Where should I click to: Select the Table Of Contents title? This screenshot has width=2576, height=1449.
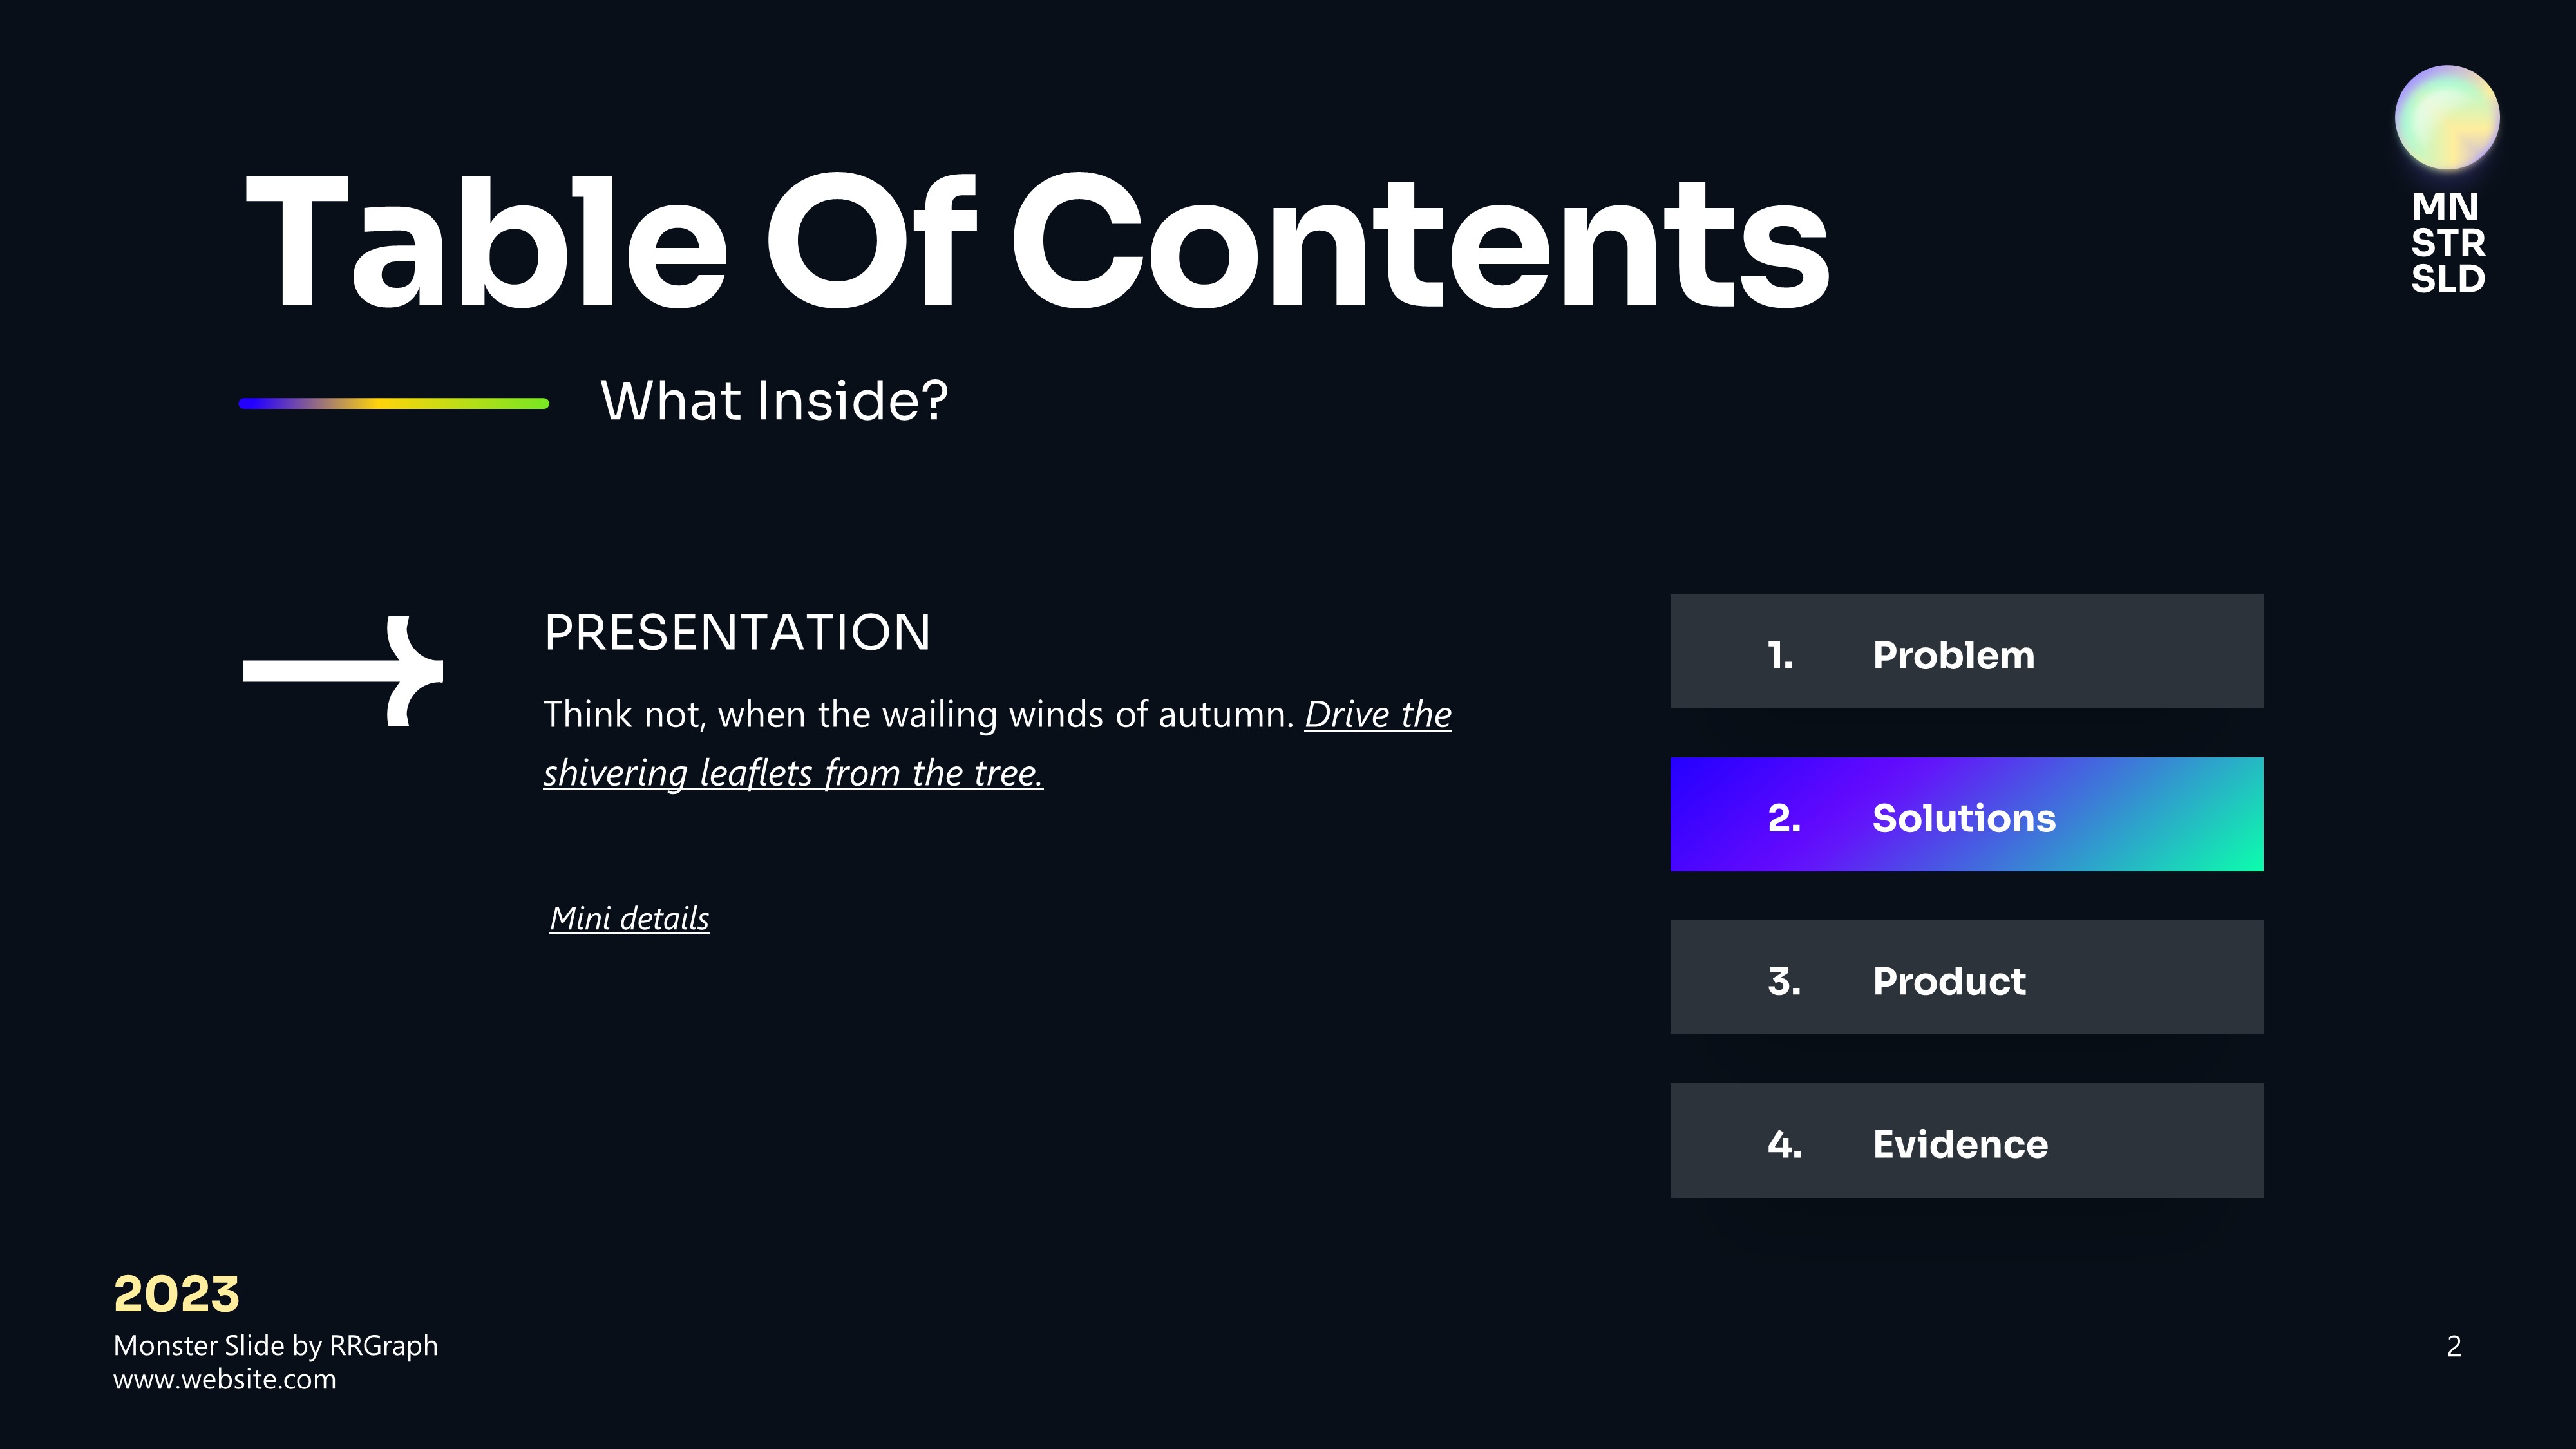click(x=1036, y=243)
